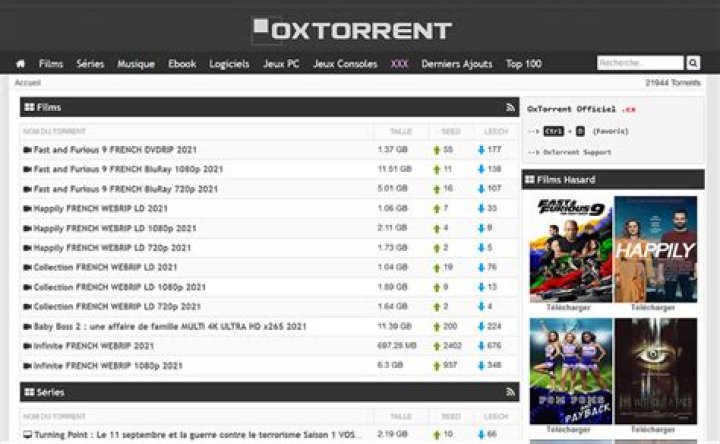The width and height of the screenshot is (720, 444).
Task: Open Fast and Furious 9 BluRay 720p torrent
Action: (x=125, y=189)
